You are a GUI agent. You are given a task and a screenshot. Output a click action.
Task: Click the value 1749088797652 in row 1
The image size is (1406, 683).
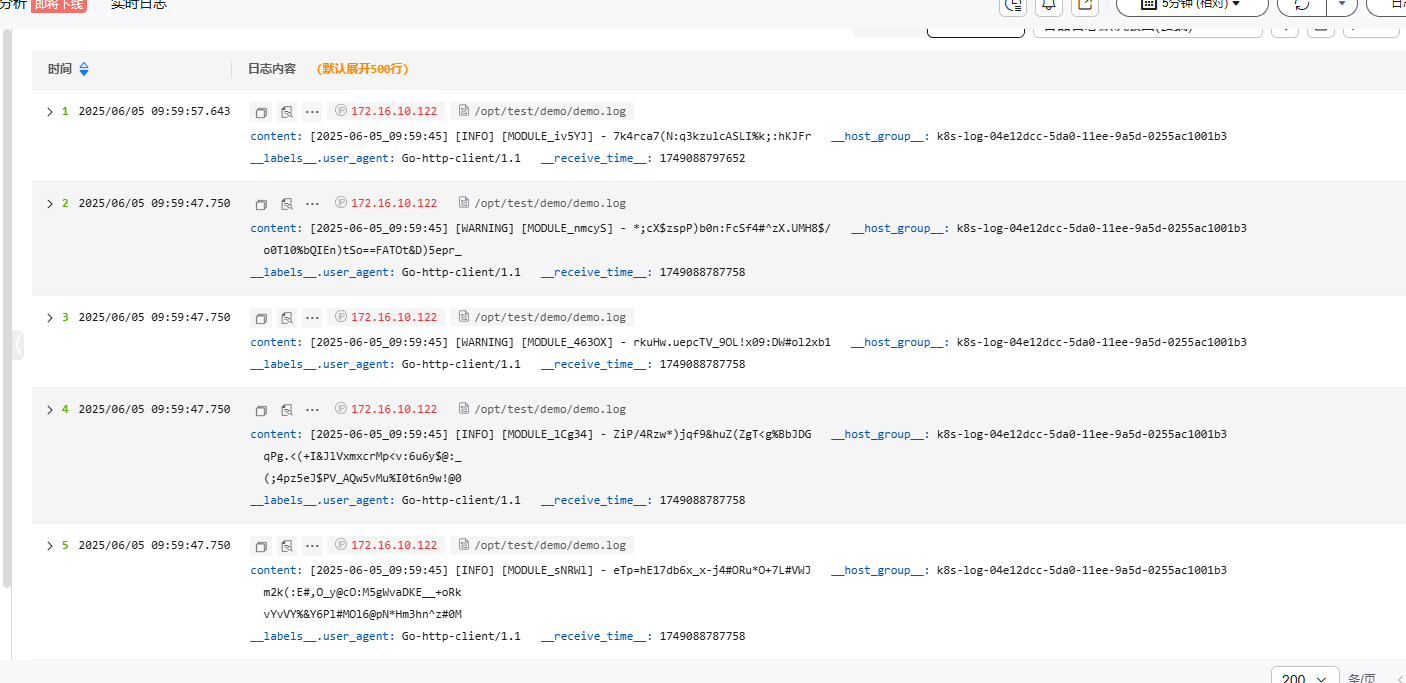pos(702,158)
